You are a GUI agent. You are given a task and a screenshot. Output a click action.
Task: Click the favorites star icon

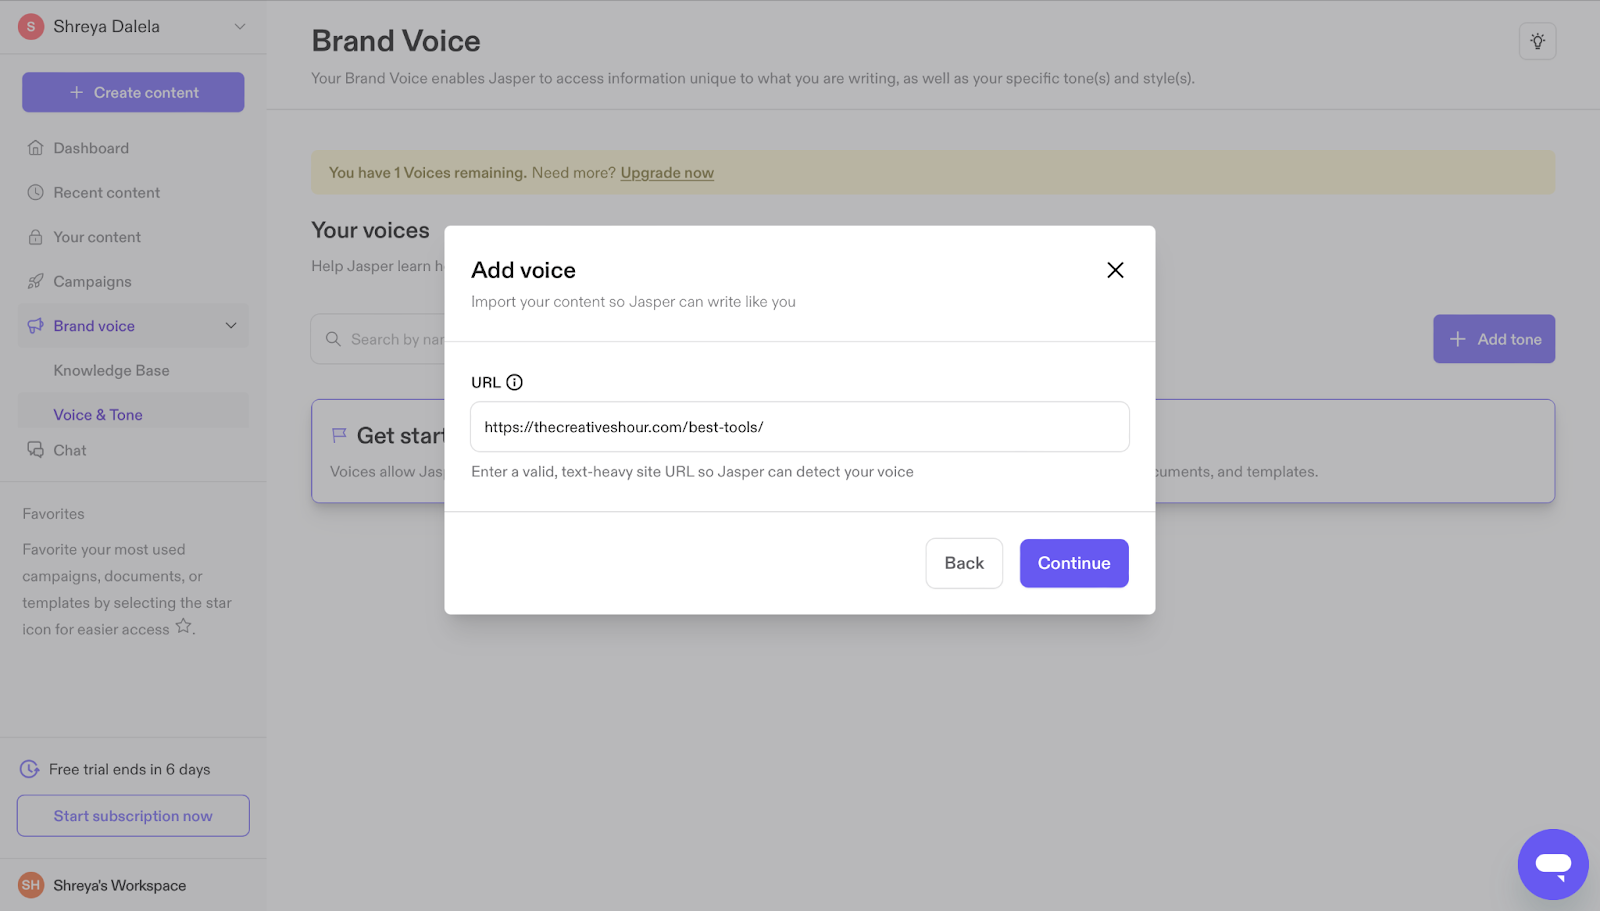click(x=183, y=626)
